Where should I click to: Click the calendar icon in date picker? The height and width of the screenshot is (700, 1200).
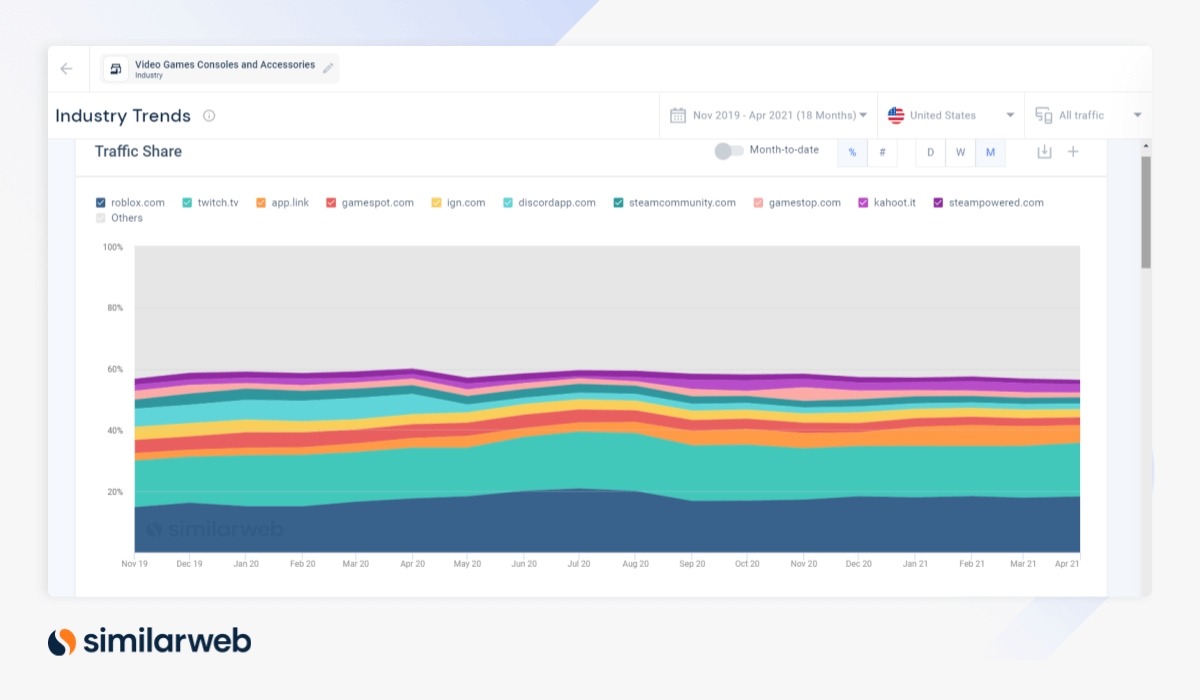(678, 115)
